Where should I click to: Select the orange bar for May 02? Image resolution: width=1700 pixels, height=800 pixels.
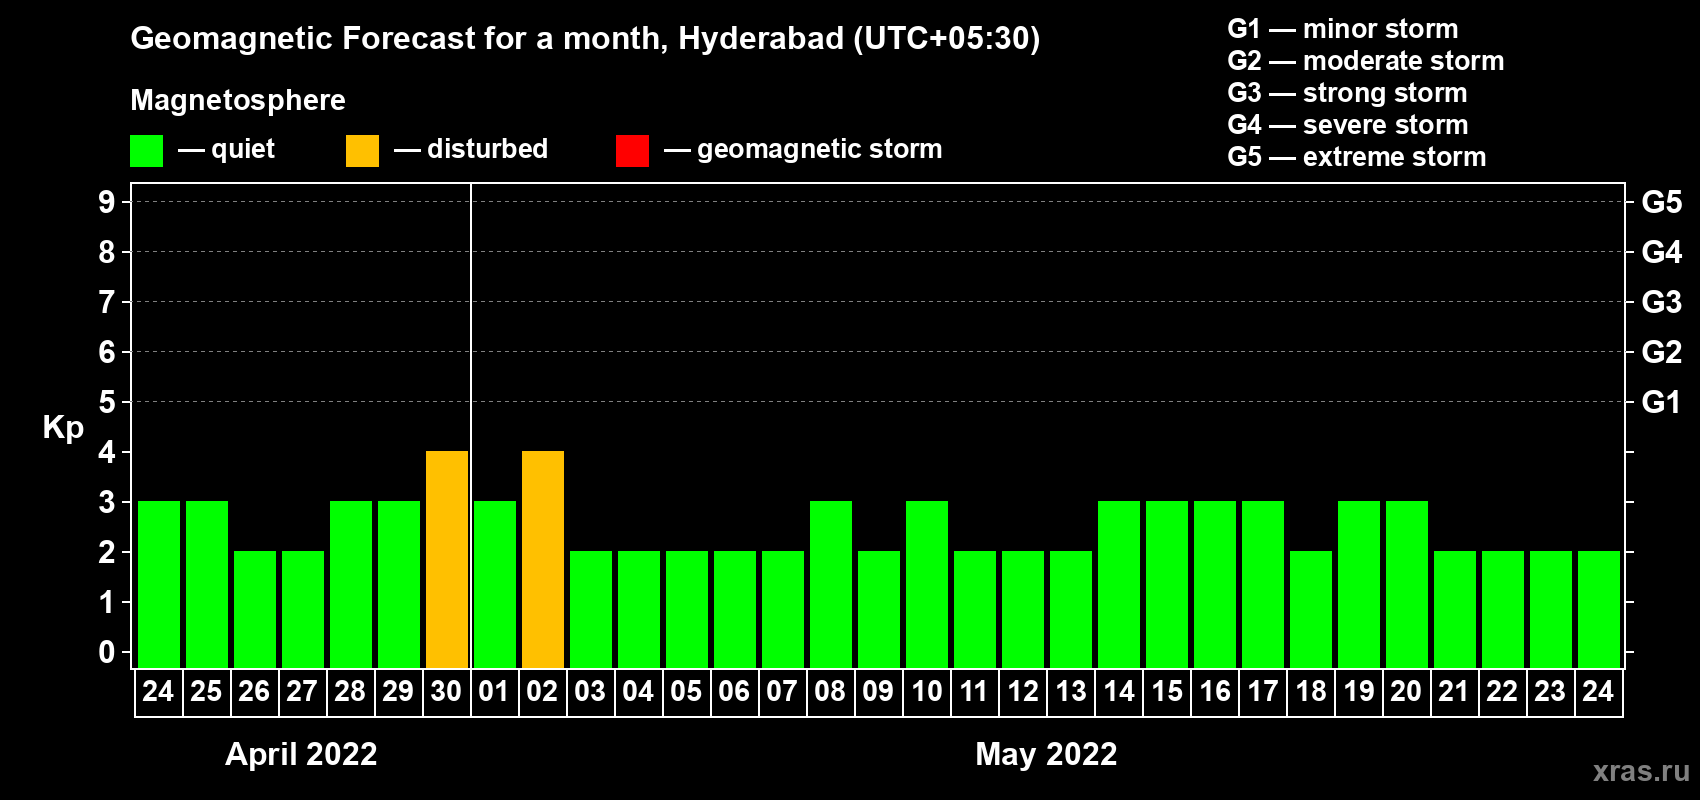click(x=543, y=560)
